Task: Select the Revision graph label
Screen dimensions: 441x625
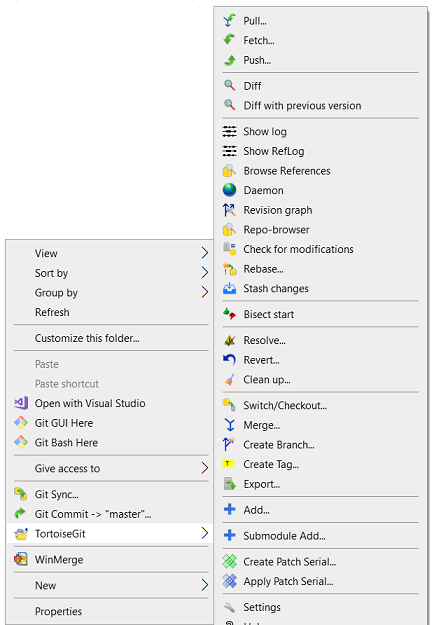Action: pos(278,210)
